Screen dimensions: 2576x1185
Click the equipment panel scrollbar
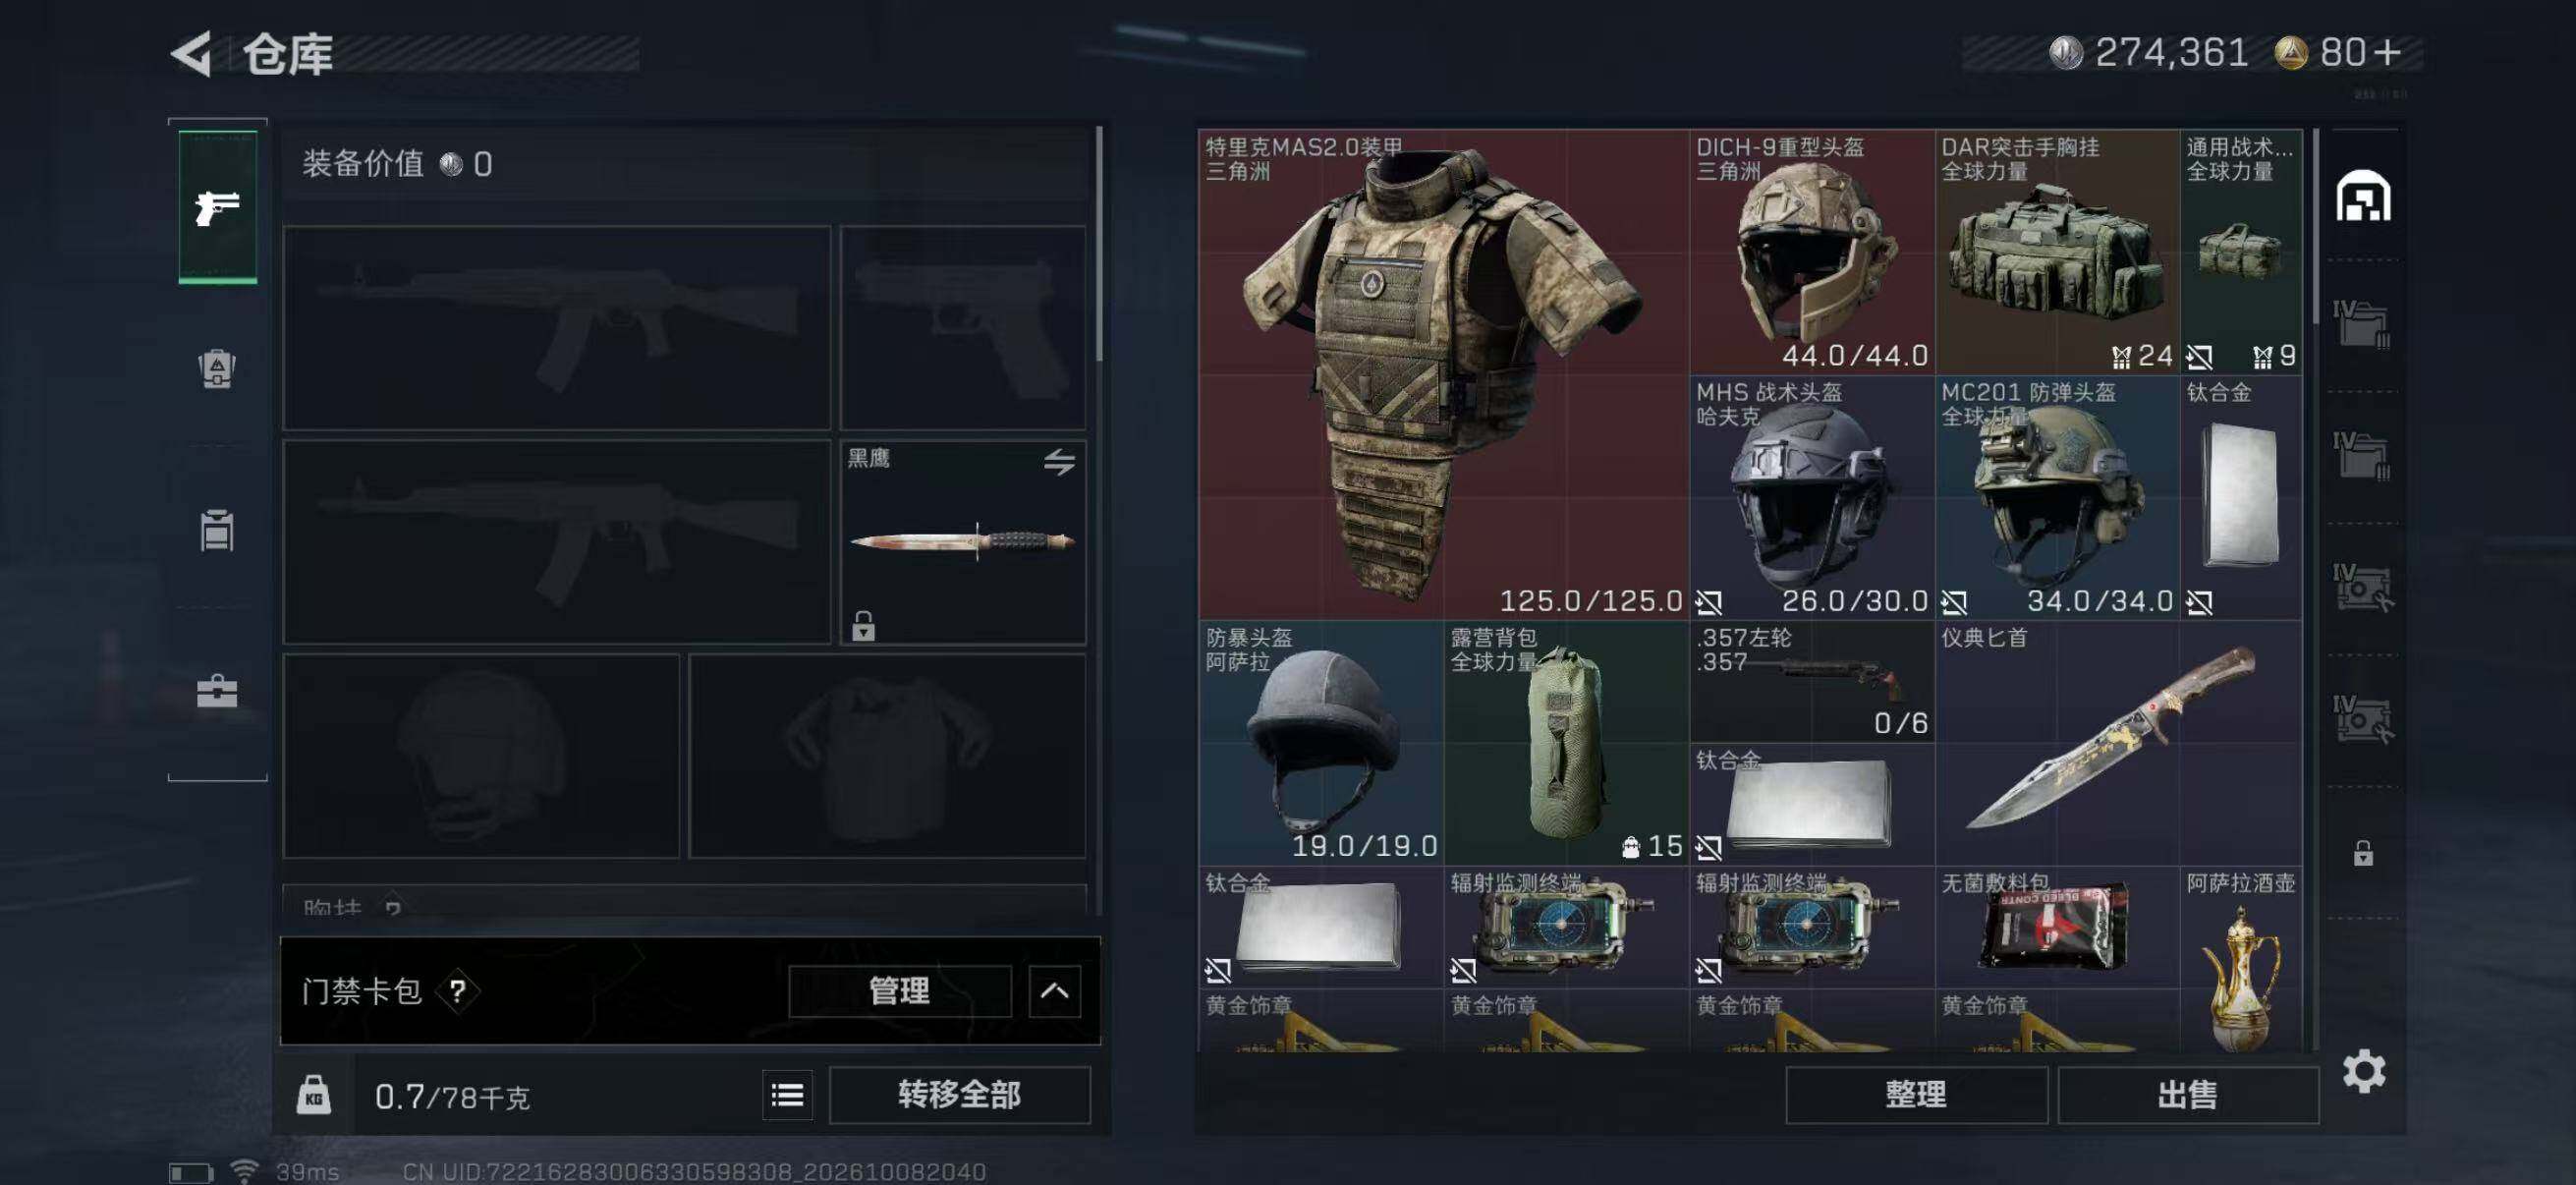click(1099, 243)
